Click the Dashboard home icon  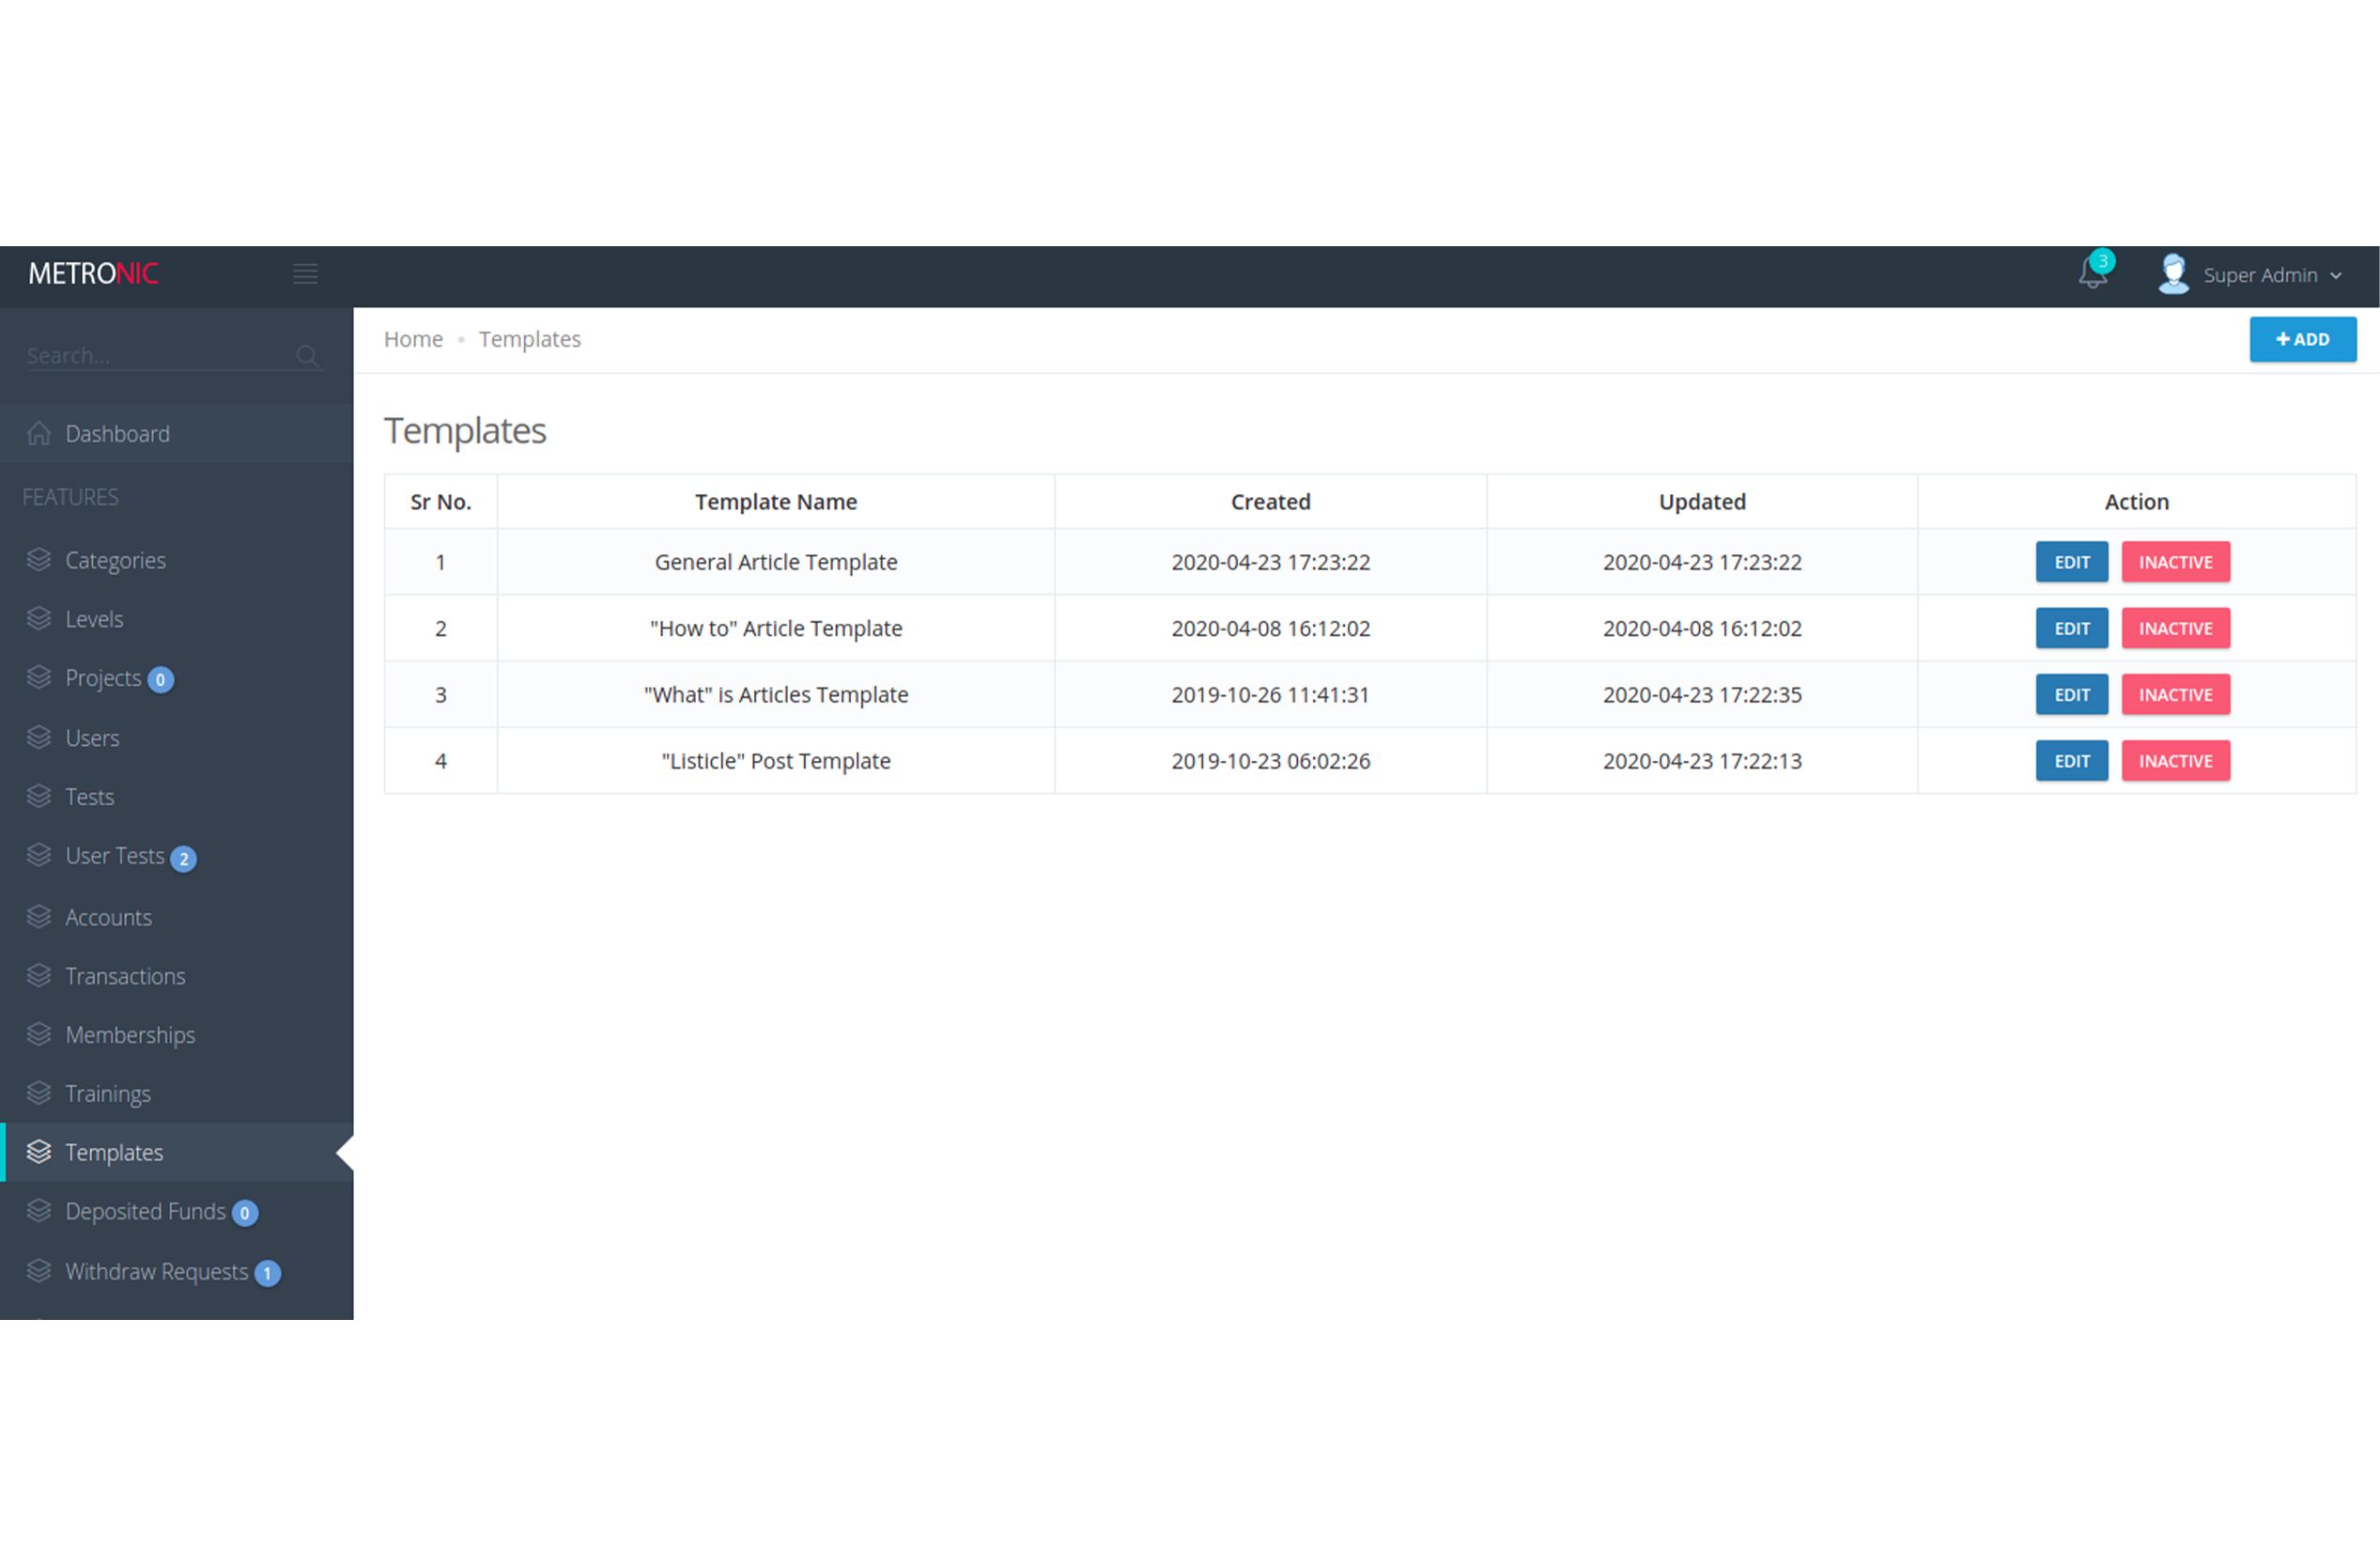click(x=39, y=433)
